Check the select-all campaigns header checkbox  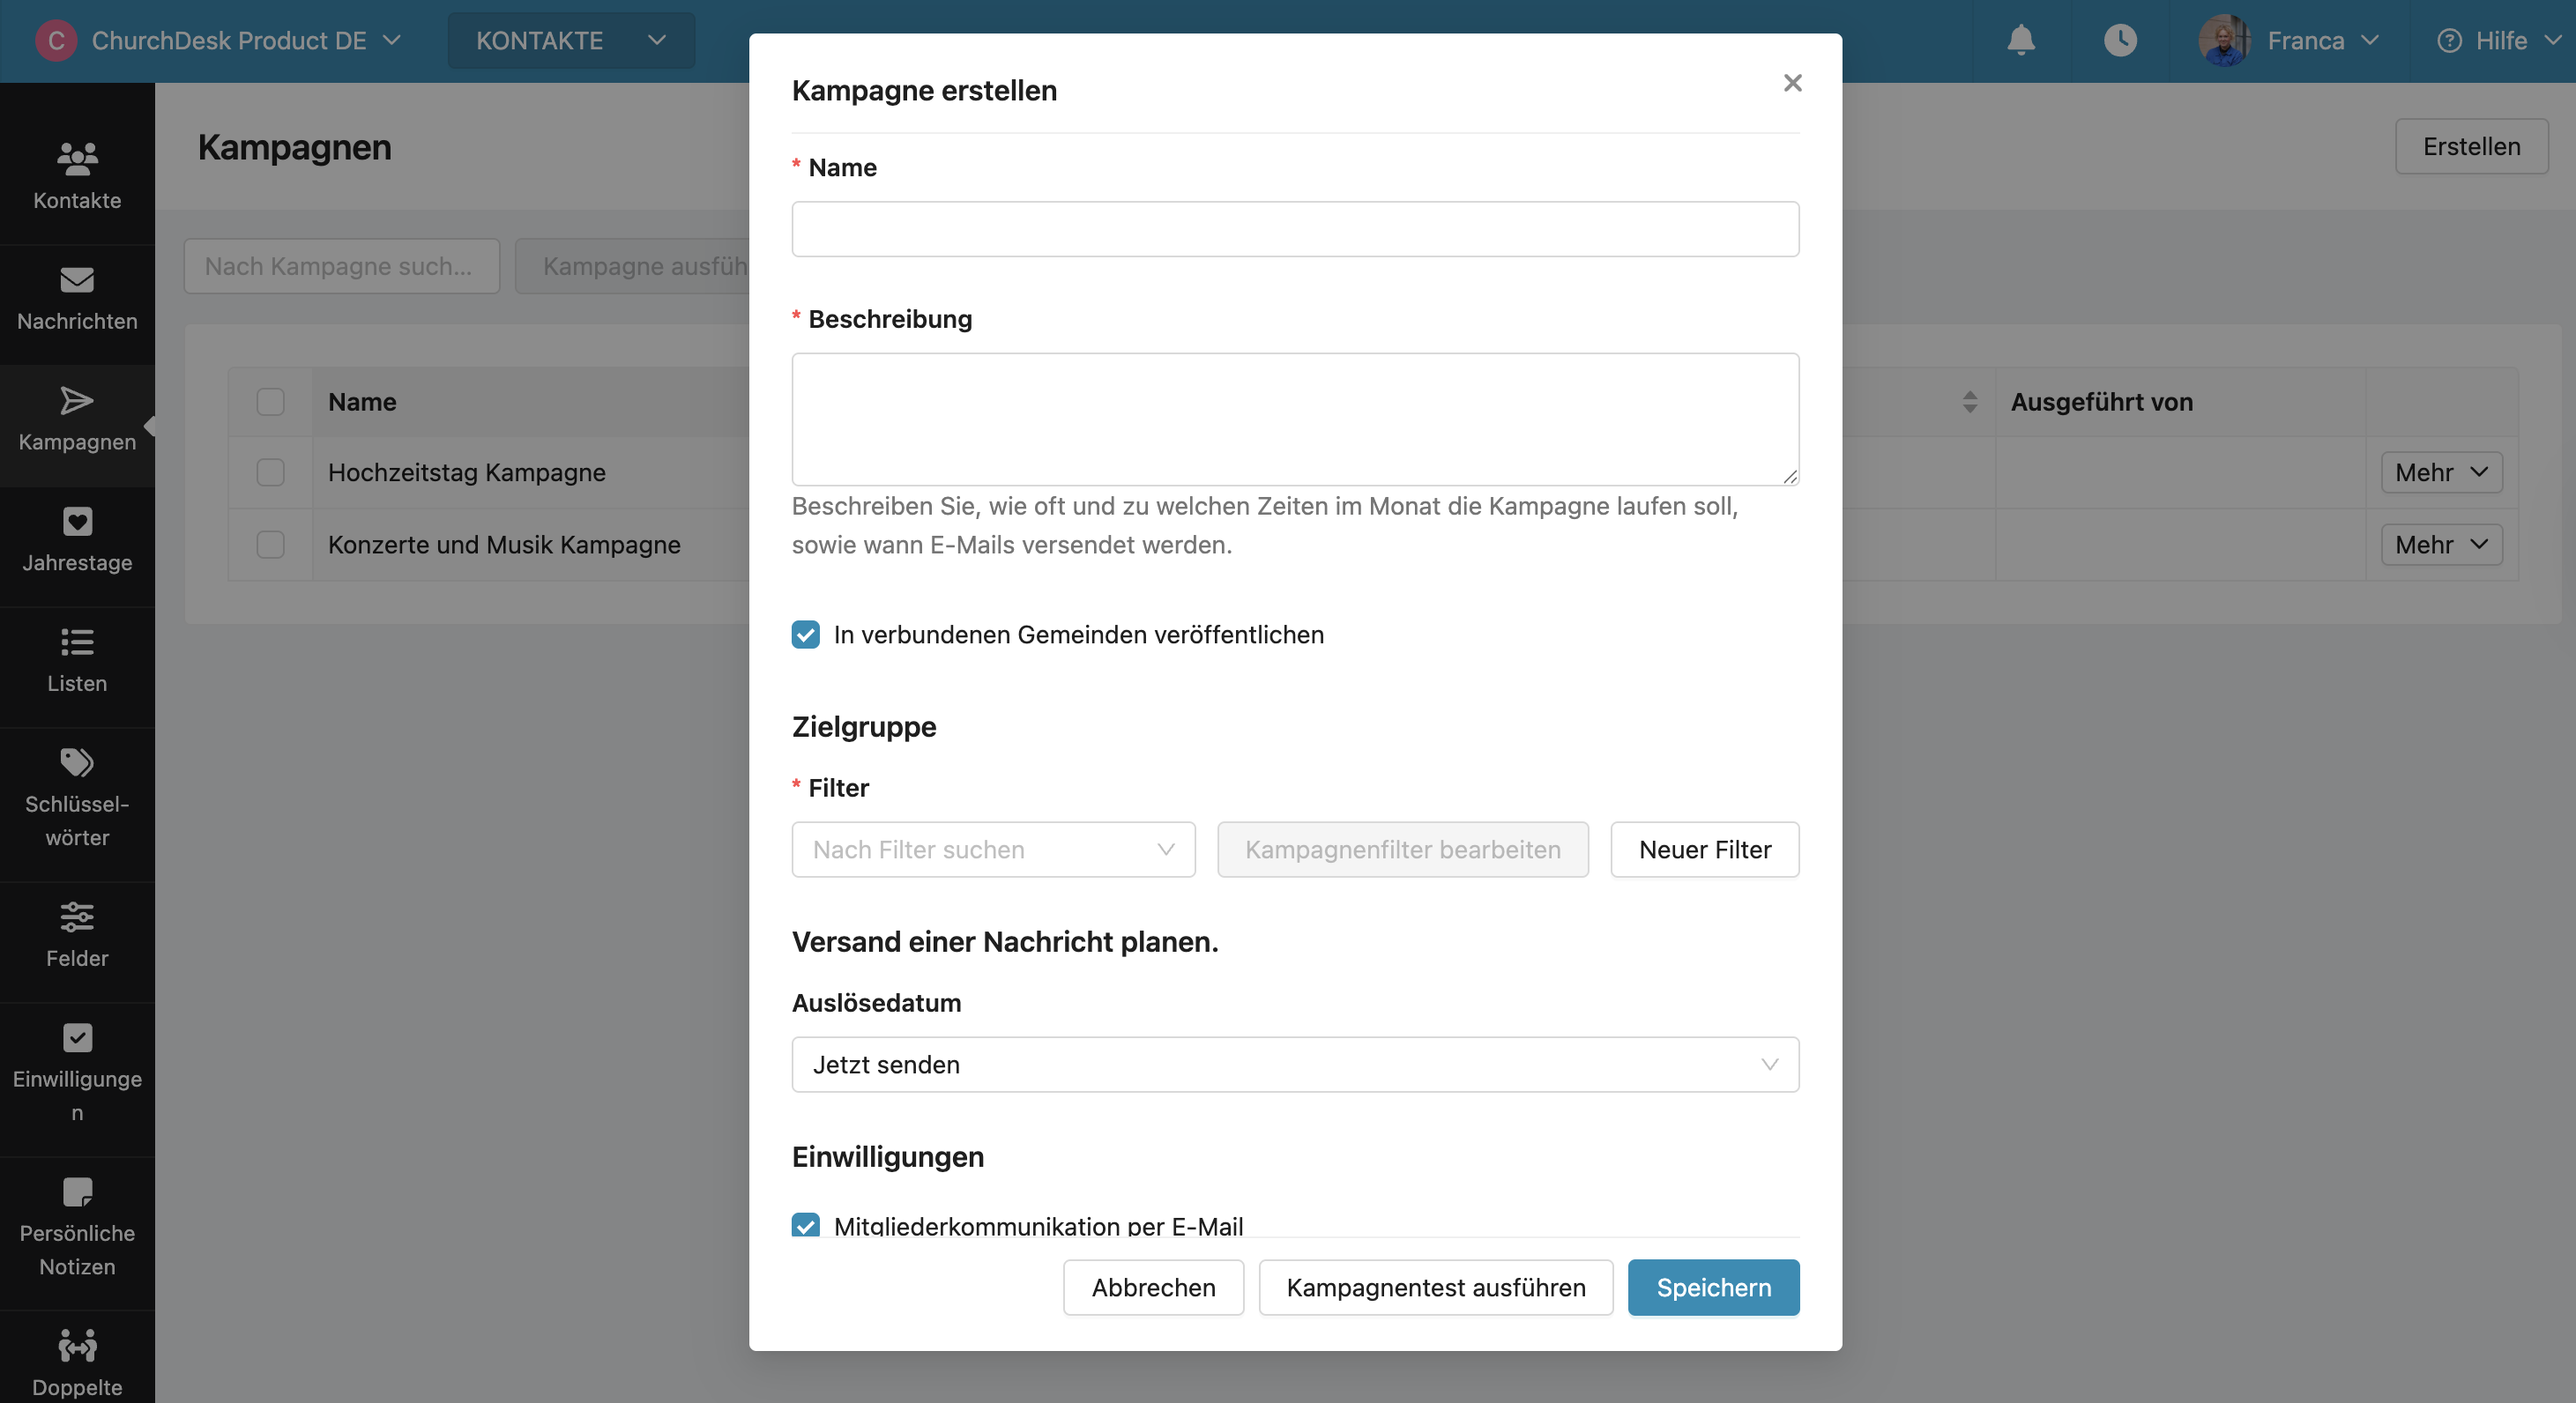point(270,402)
